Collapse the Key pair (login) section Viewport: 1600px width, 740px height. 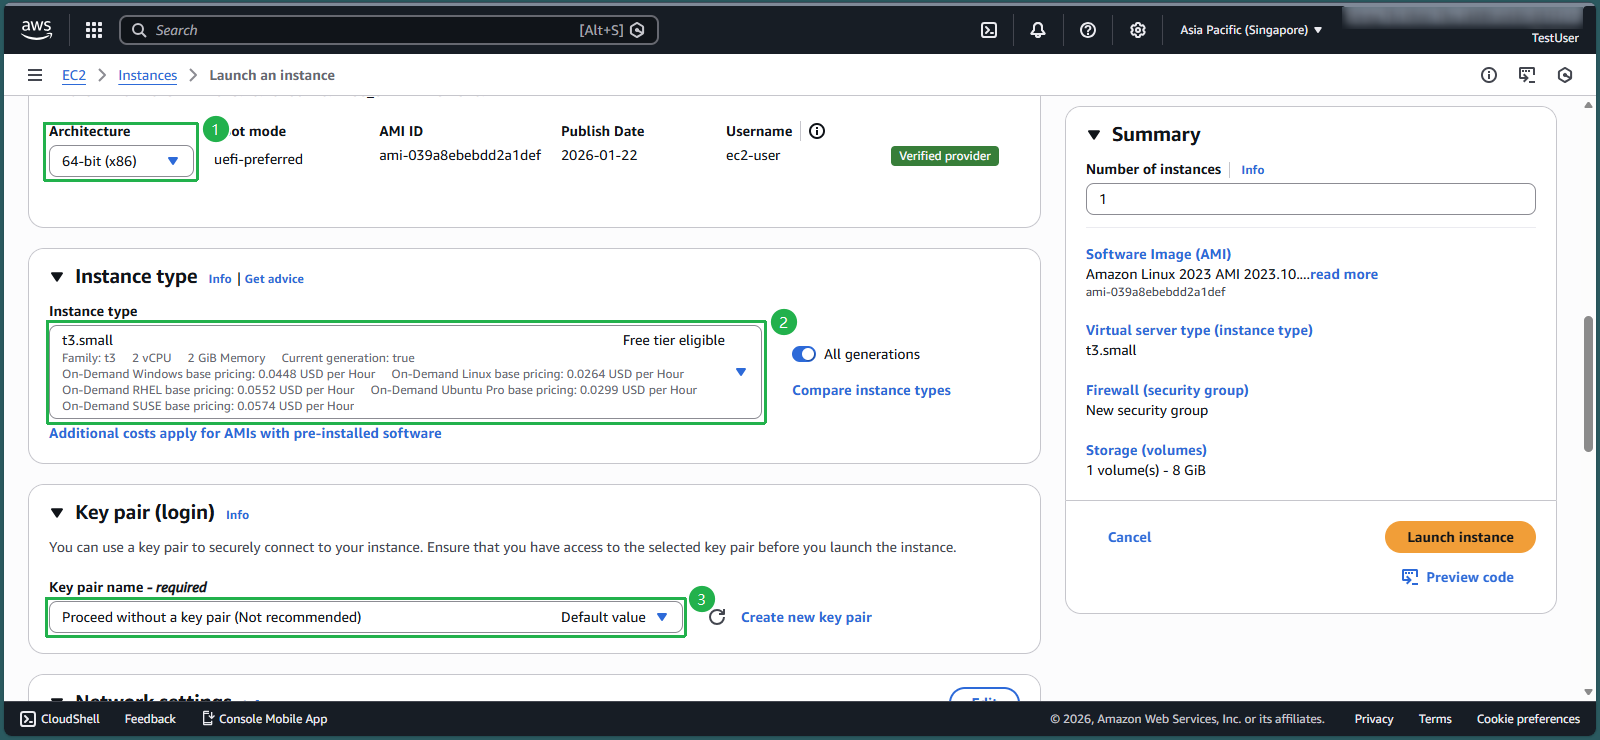(57, 513)
